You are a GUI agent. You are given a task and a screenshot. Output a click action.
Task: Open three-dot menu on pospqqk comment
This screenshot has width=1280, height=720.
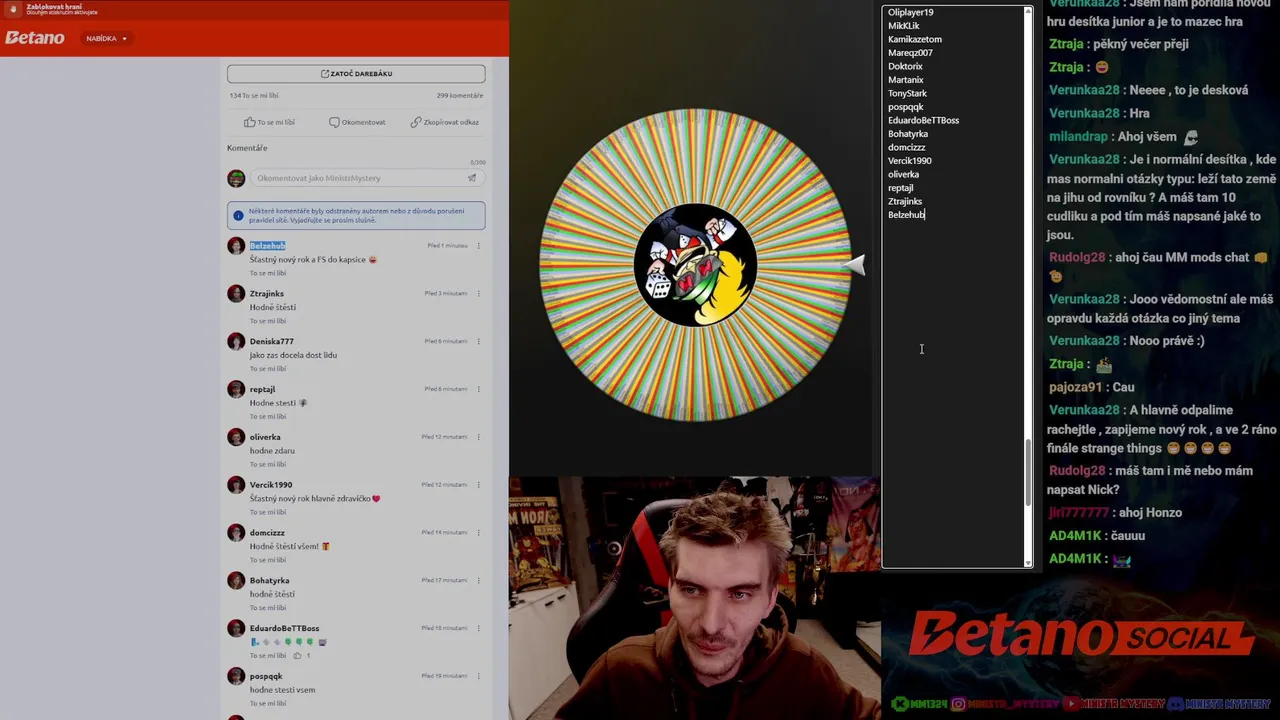coord(478,676)
